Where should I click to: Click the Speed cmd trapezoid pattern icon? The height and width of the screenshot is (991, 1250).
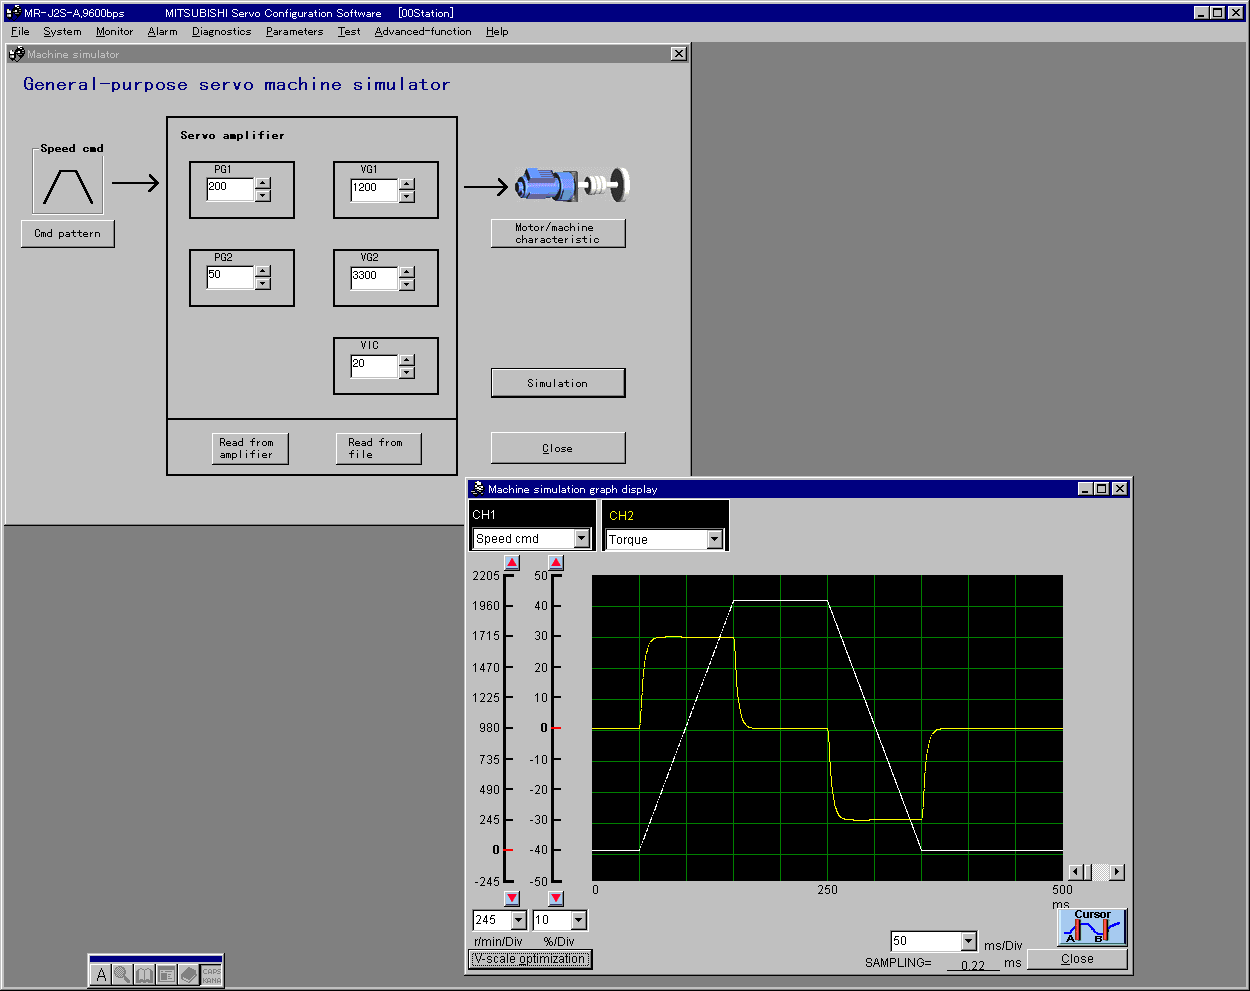(x=68, y=186)
